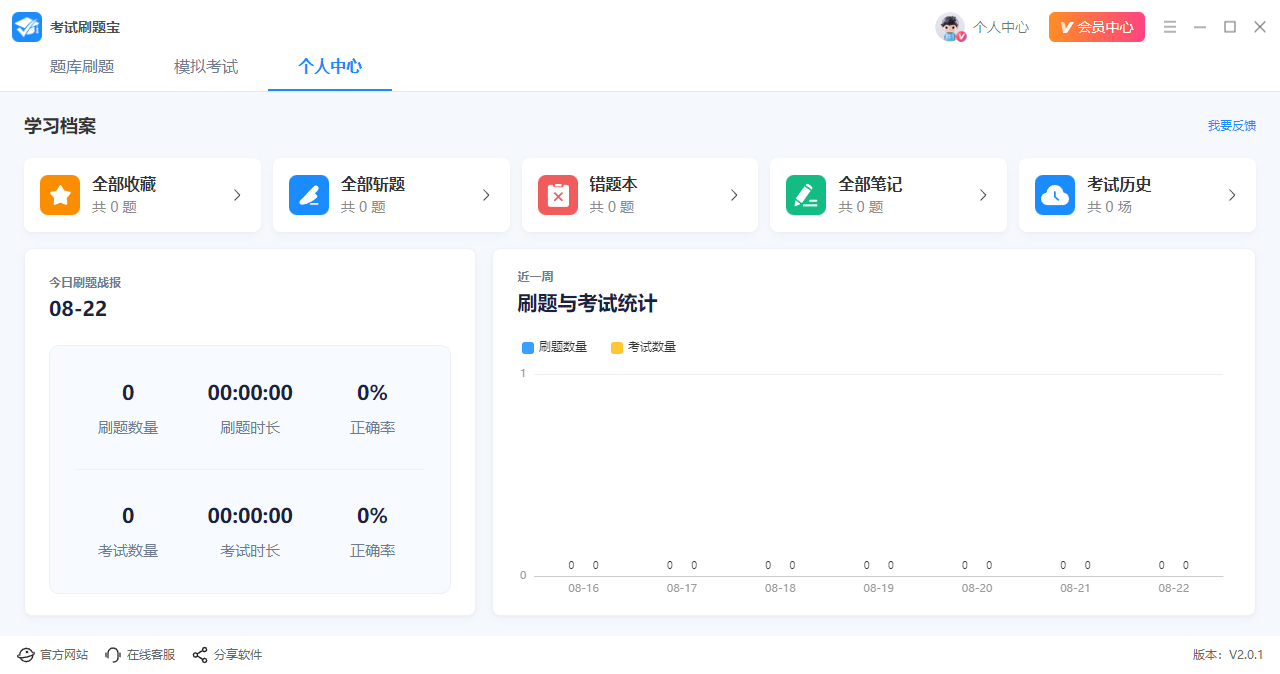This screenshot has width=1280, height=674.
Task: Click the blue cloud 考试历史 icon
Action: coord(1055,195)
